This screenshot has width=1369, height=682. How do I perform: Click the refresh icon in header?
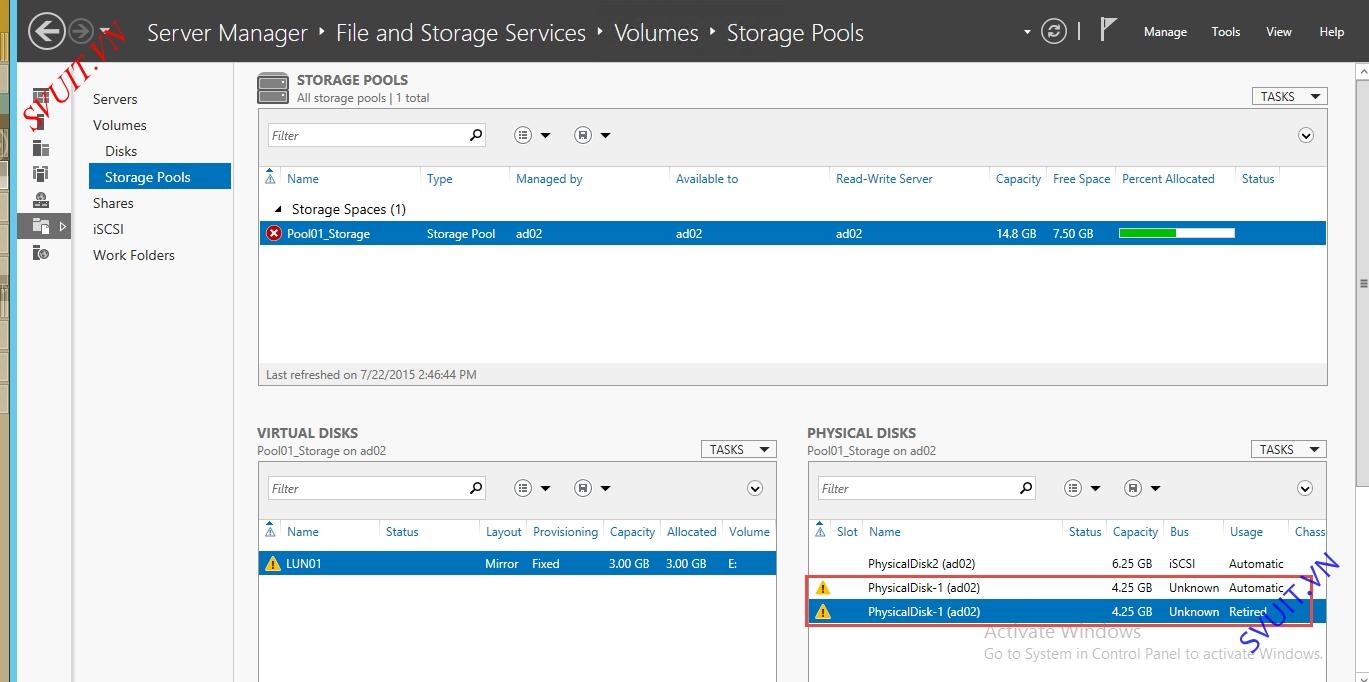[1054, 32]
